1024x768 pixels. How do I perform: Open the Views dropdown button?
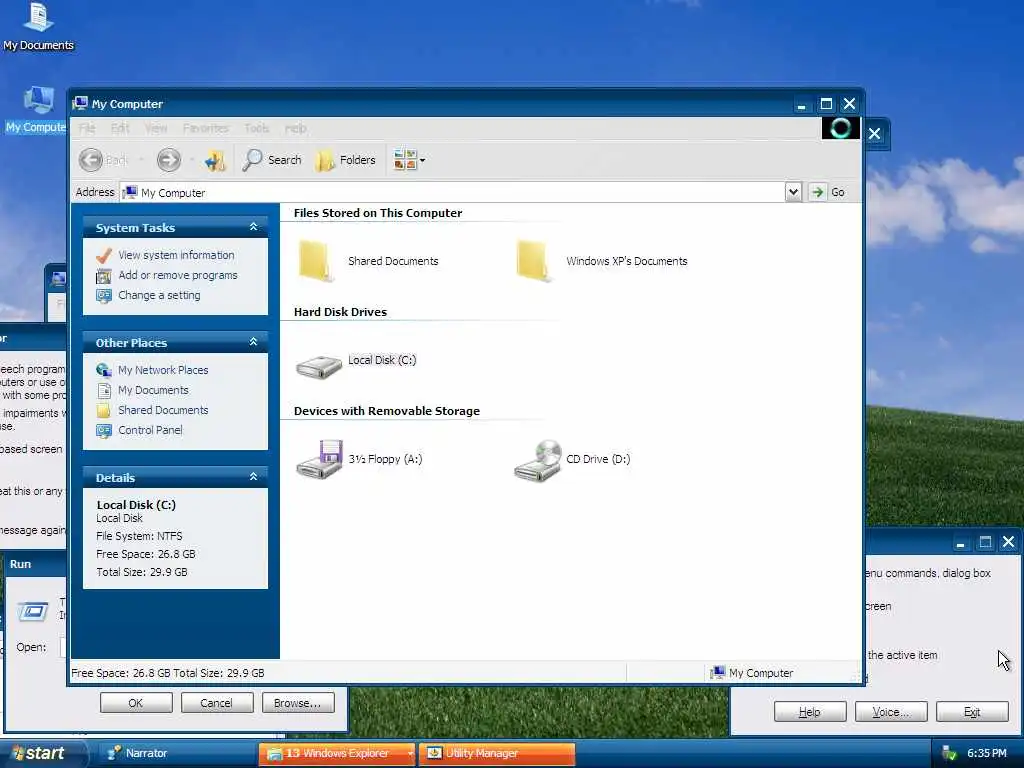tap(409, 160)
